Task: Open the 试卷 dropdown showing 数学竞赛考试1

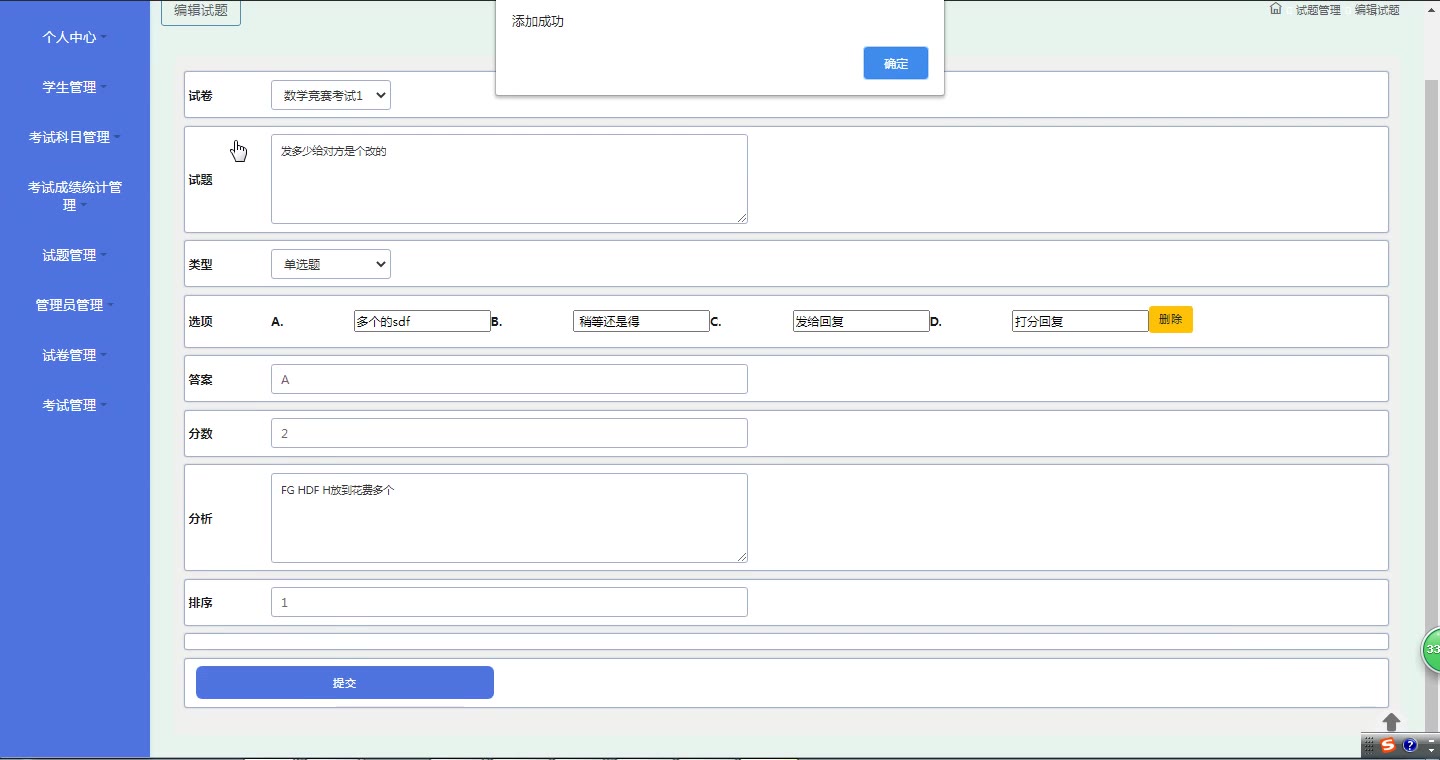Action: [x=331, y=95]
